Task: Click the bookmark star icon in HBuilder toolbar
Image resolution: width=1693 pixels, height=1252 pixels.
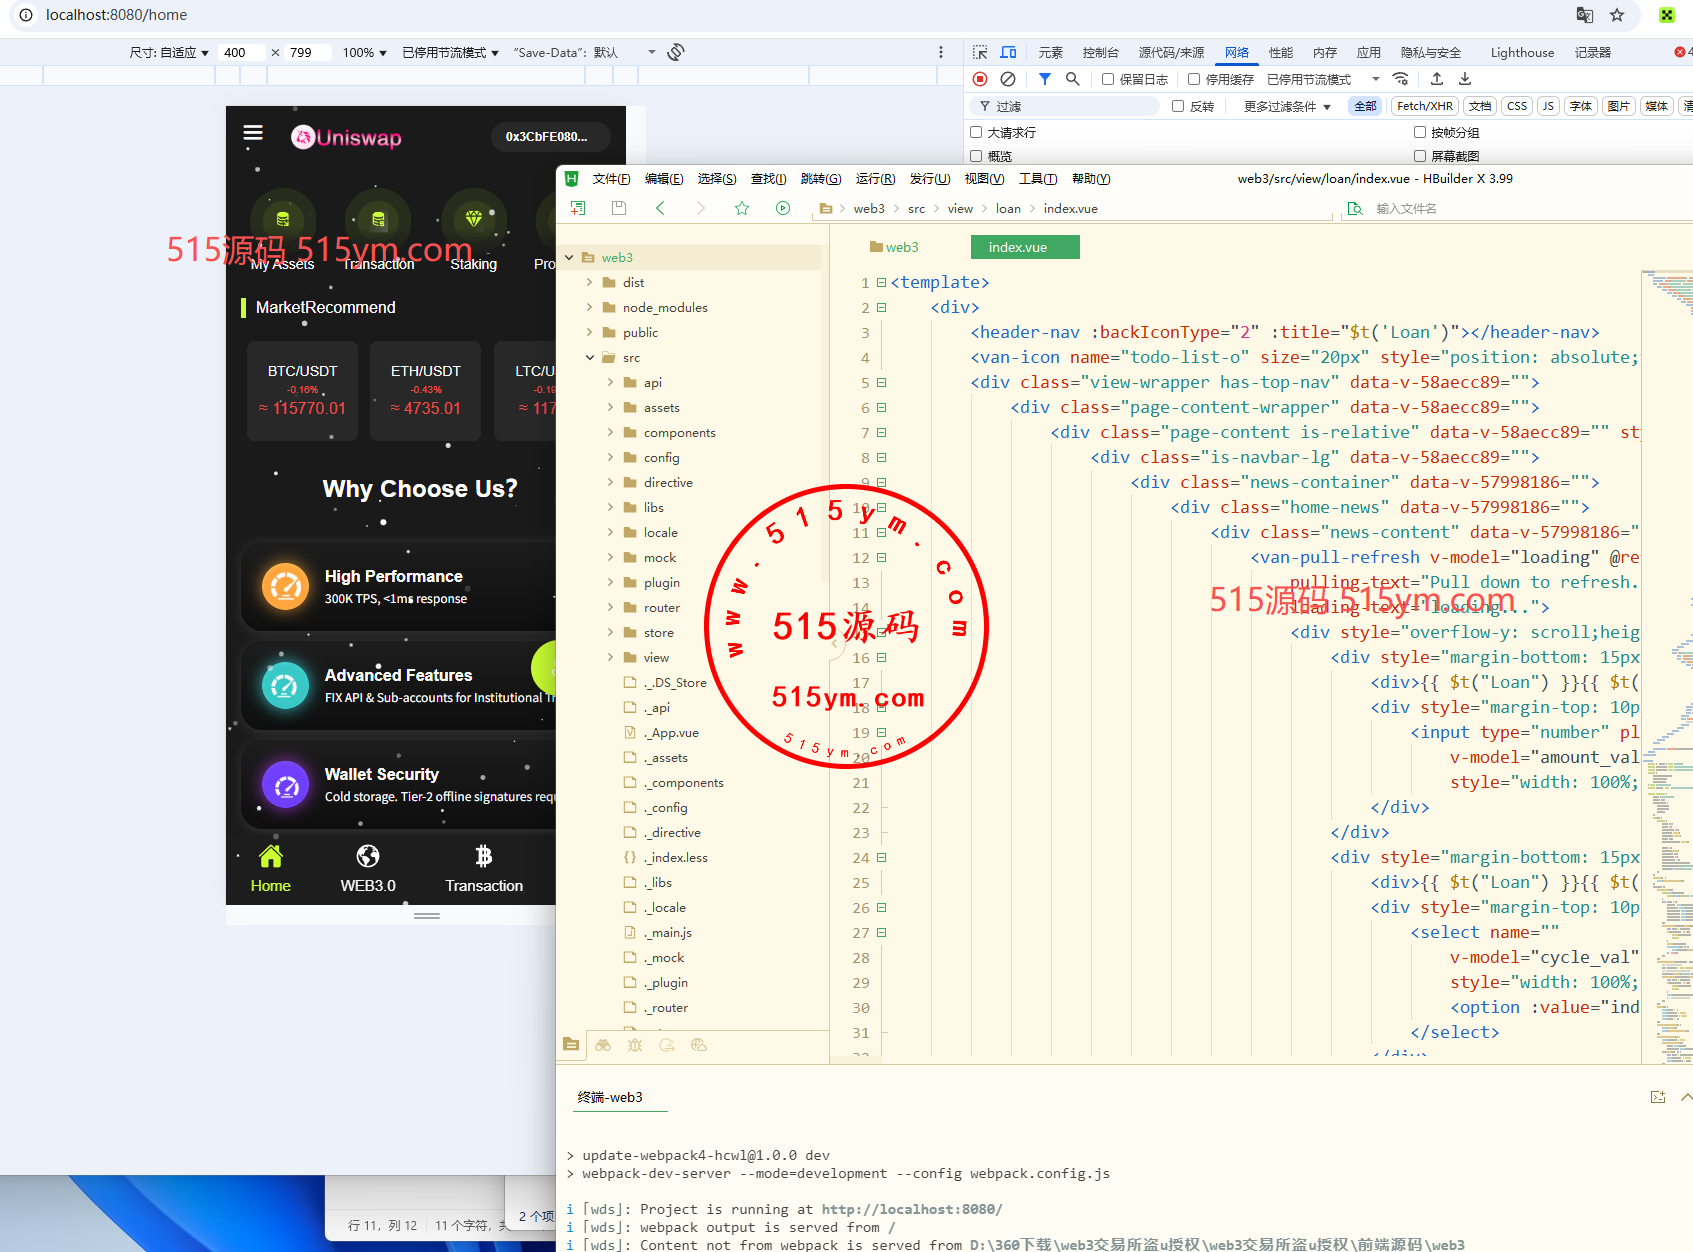Action: point(742,208)
